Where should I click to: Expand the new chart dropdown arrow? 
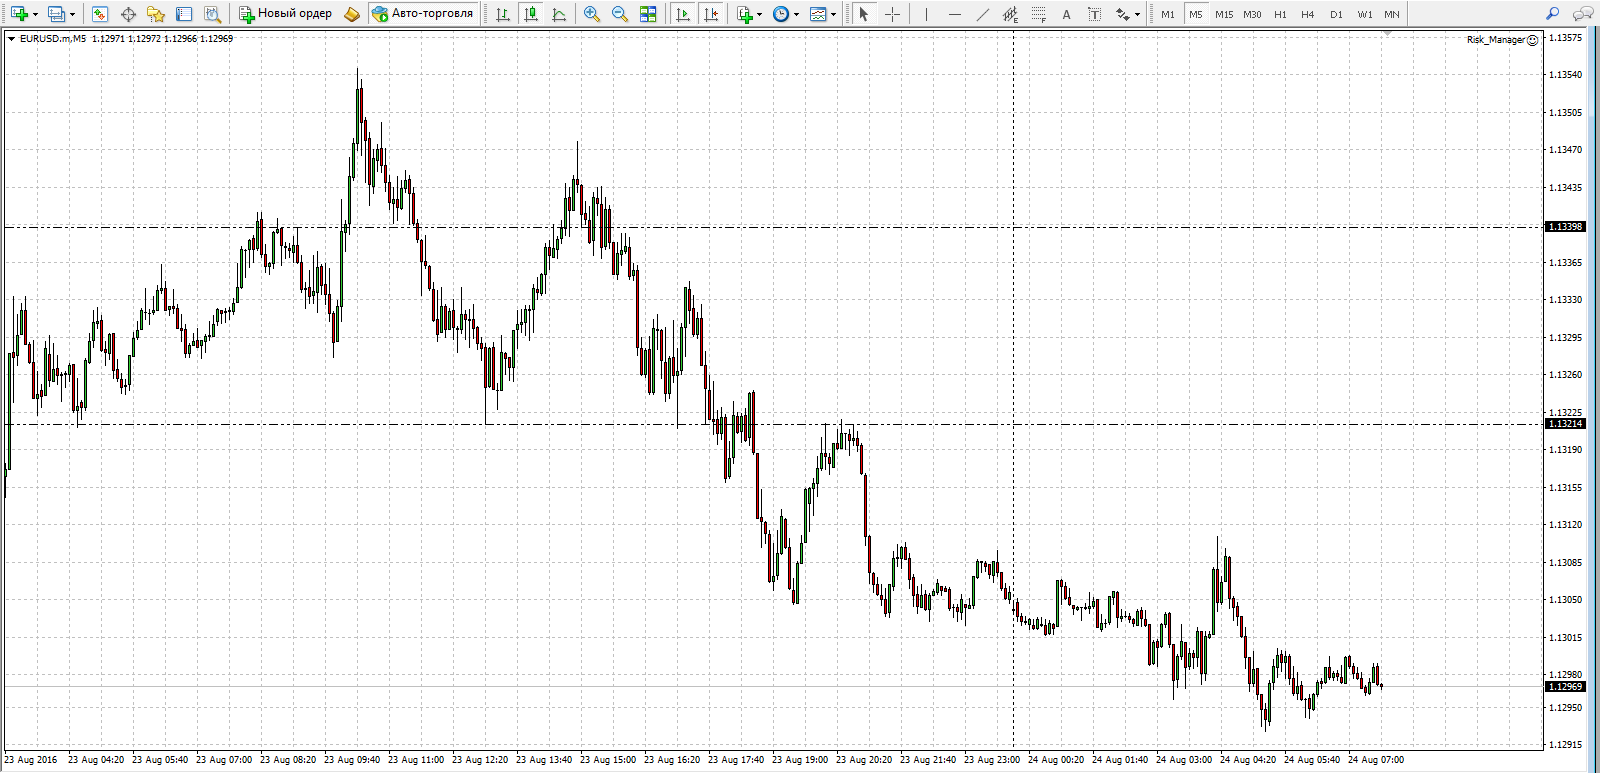[x=35, y=14]
